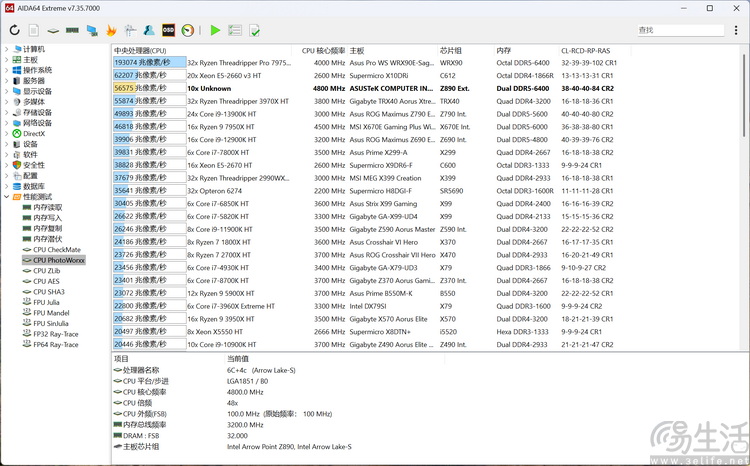Open the three-dot menu at top right

pos(736,30)
